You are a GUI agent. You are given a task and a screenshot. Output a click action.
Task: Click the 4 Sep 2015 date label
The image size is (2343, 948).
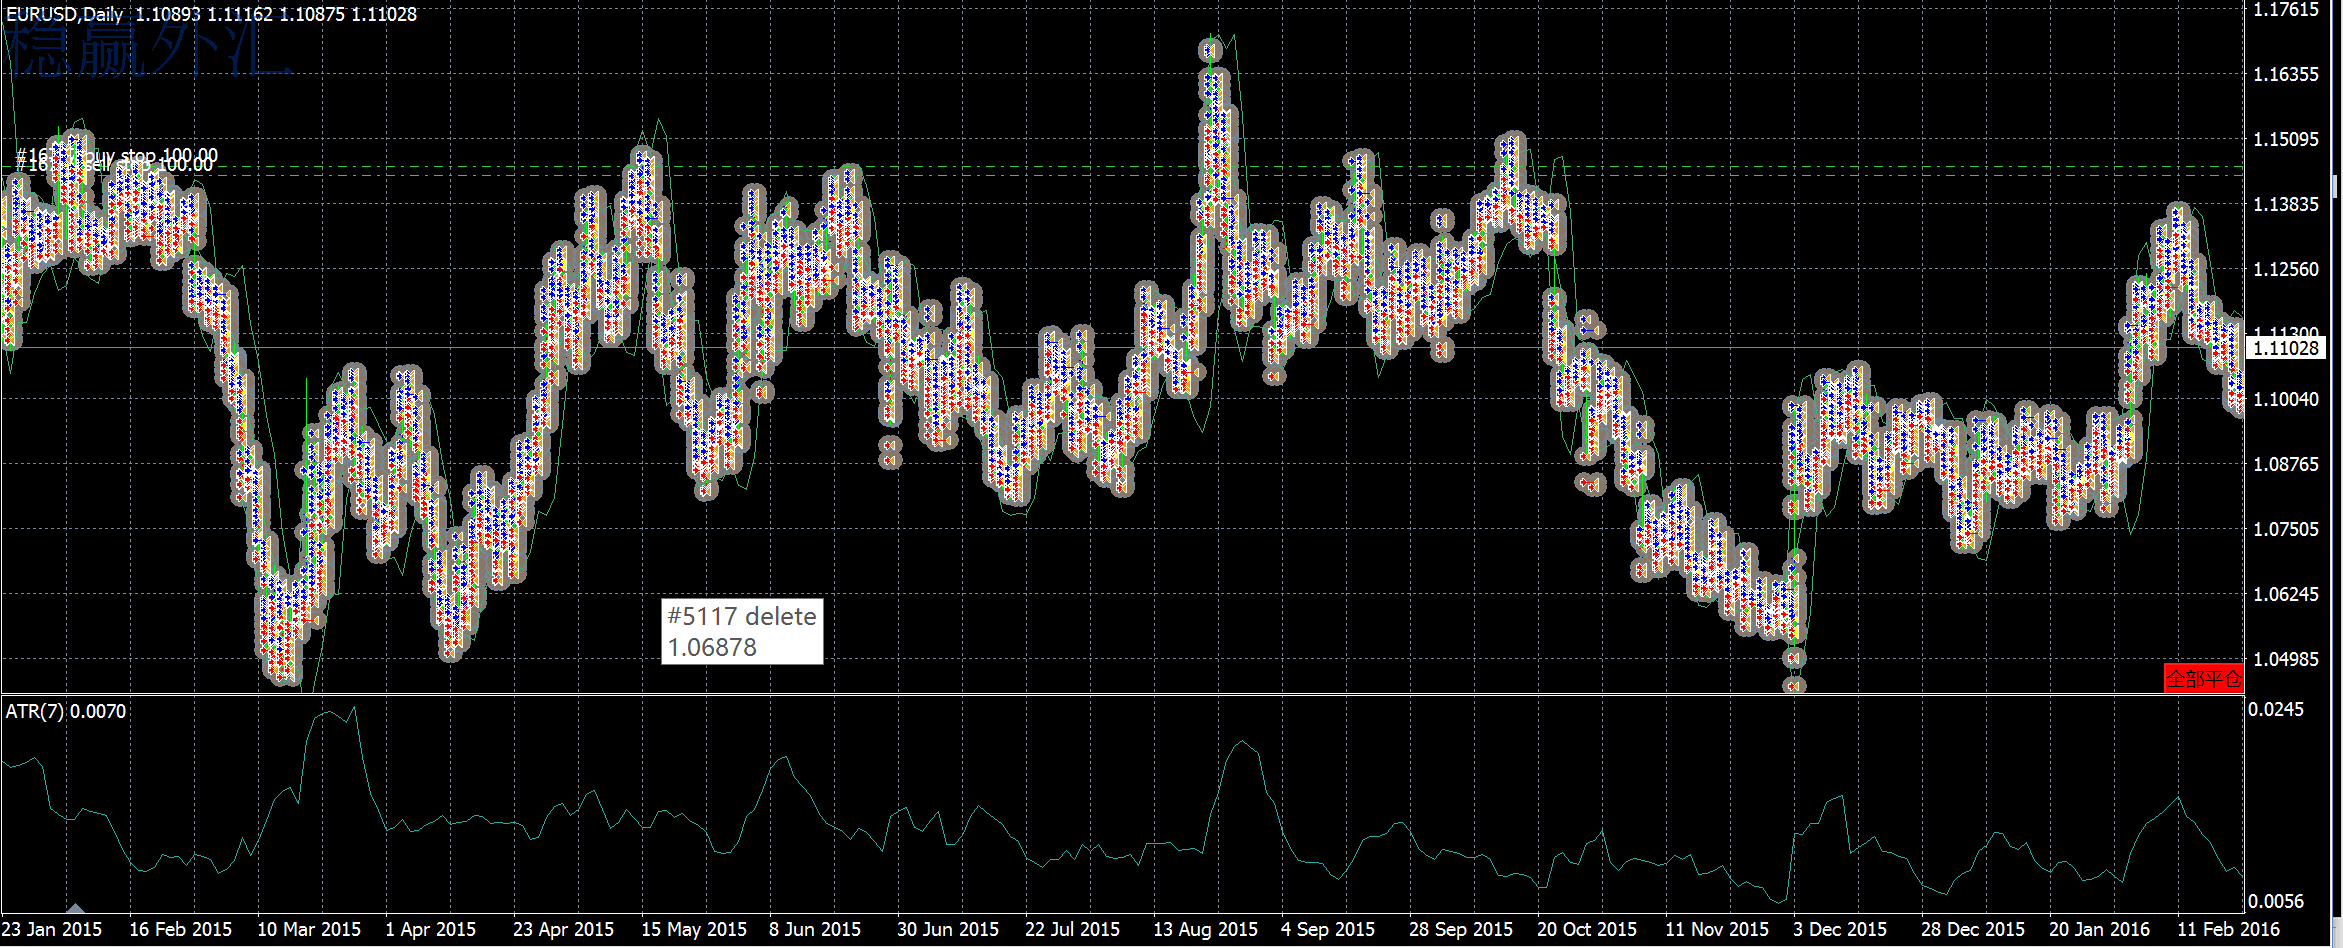[x=1328, y=929]
